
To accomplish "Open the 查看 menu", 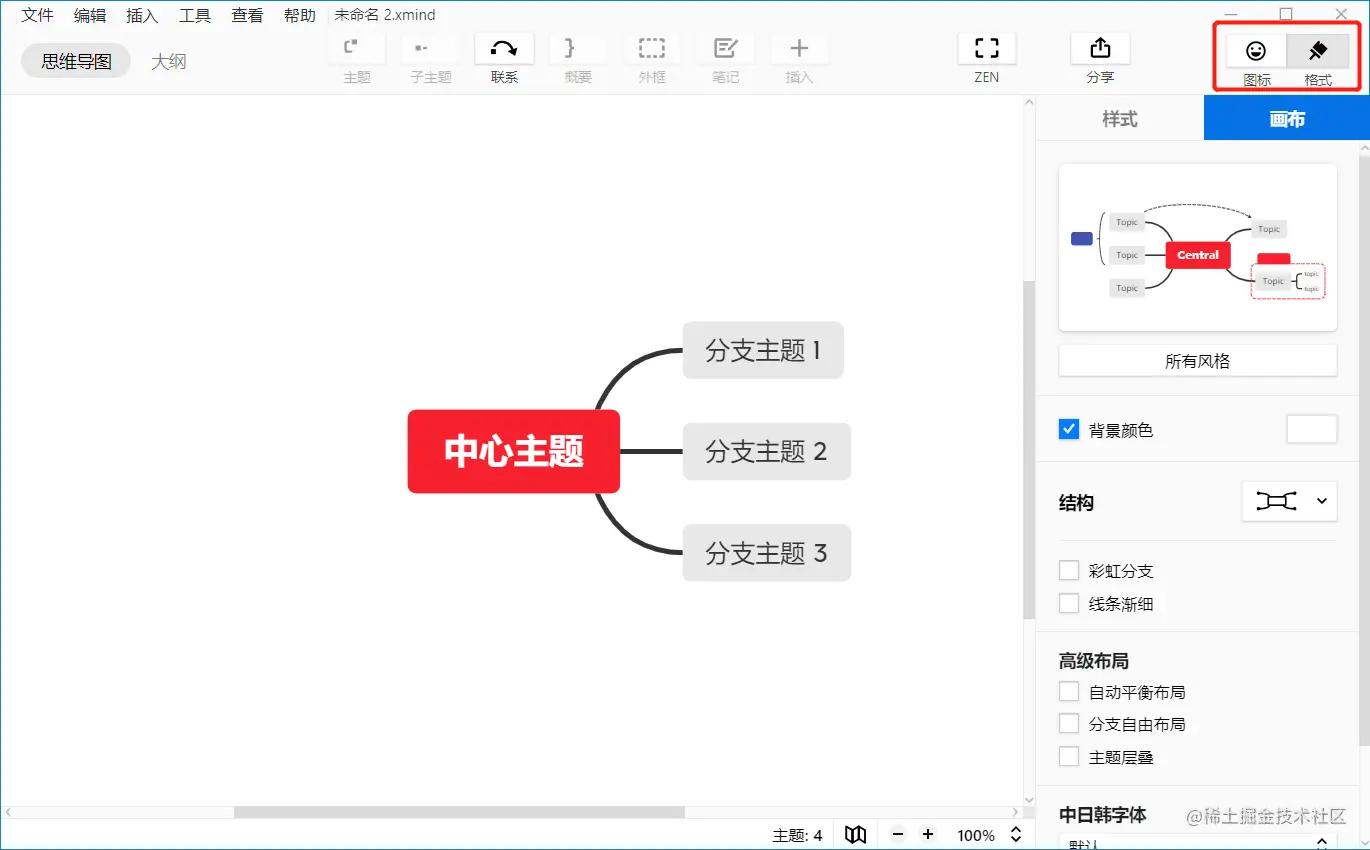I will point(247,15).
